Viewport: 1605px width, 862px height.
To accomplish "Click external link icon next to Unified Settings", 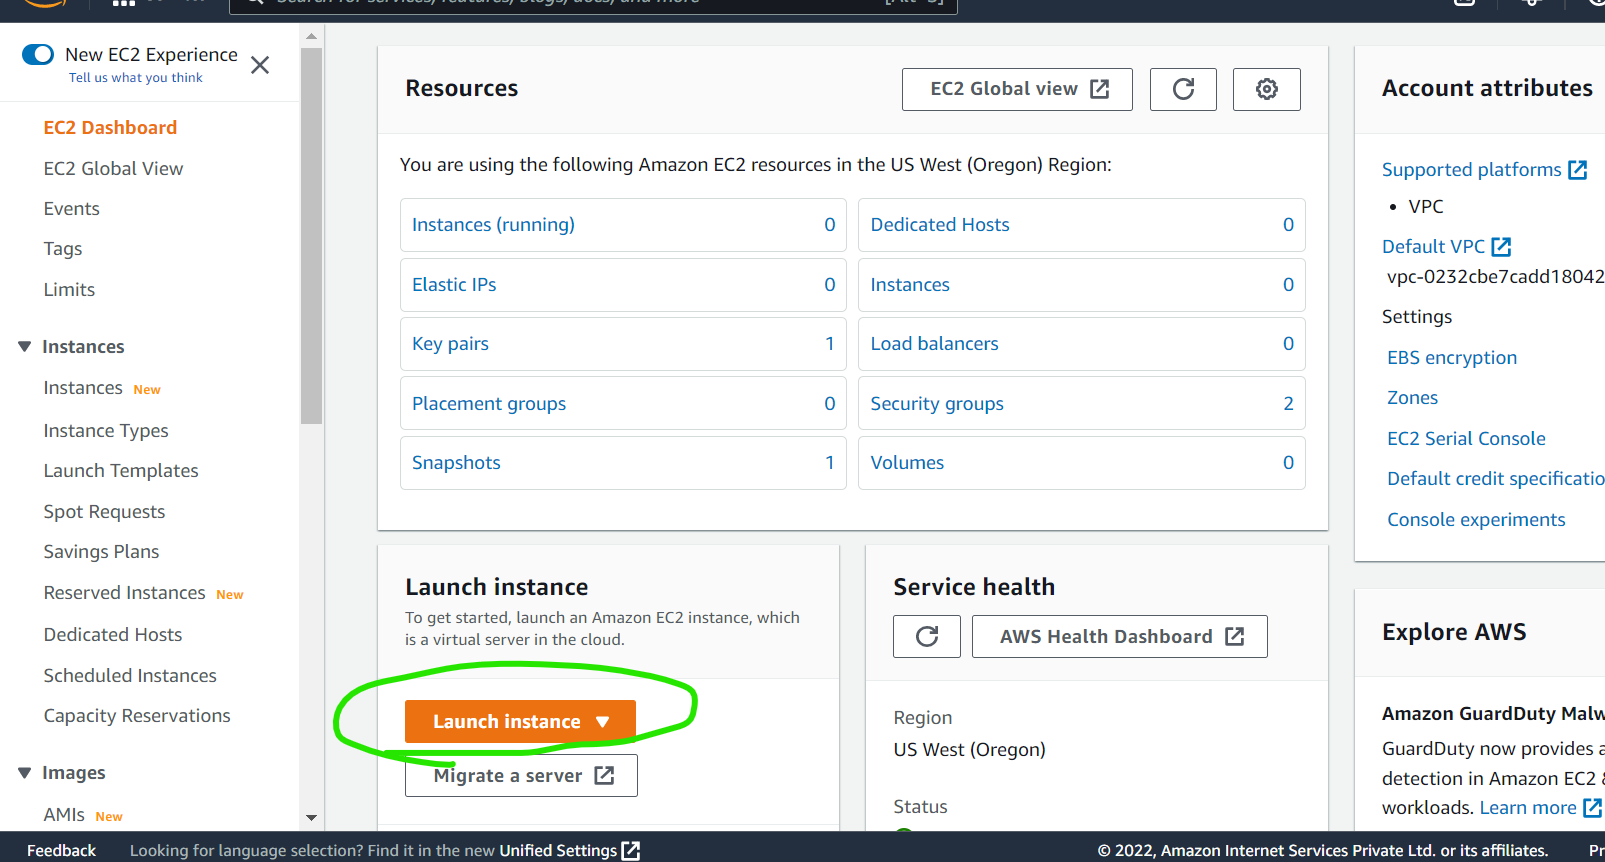I will (631, 850).
